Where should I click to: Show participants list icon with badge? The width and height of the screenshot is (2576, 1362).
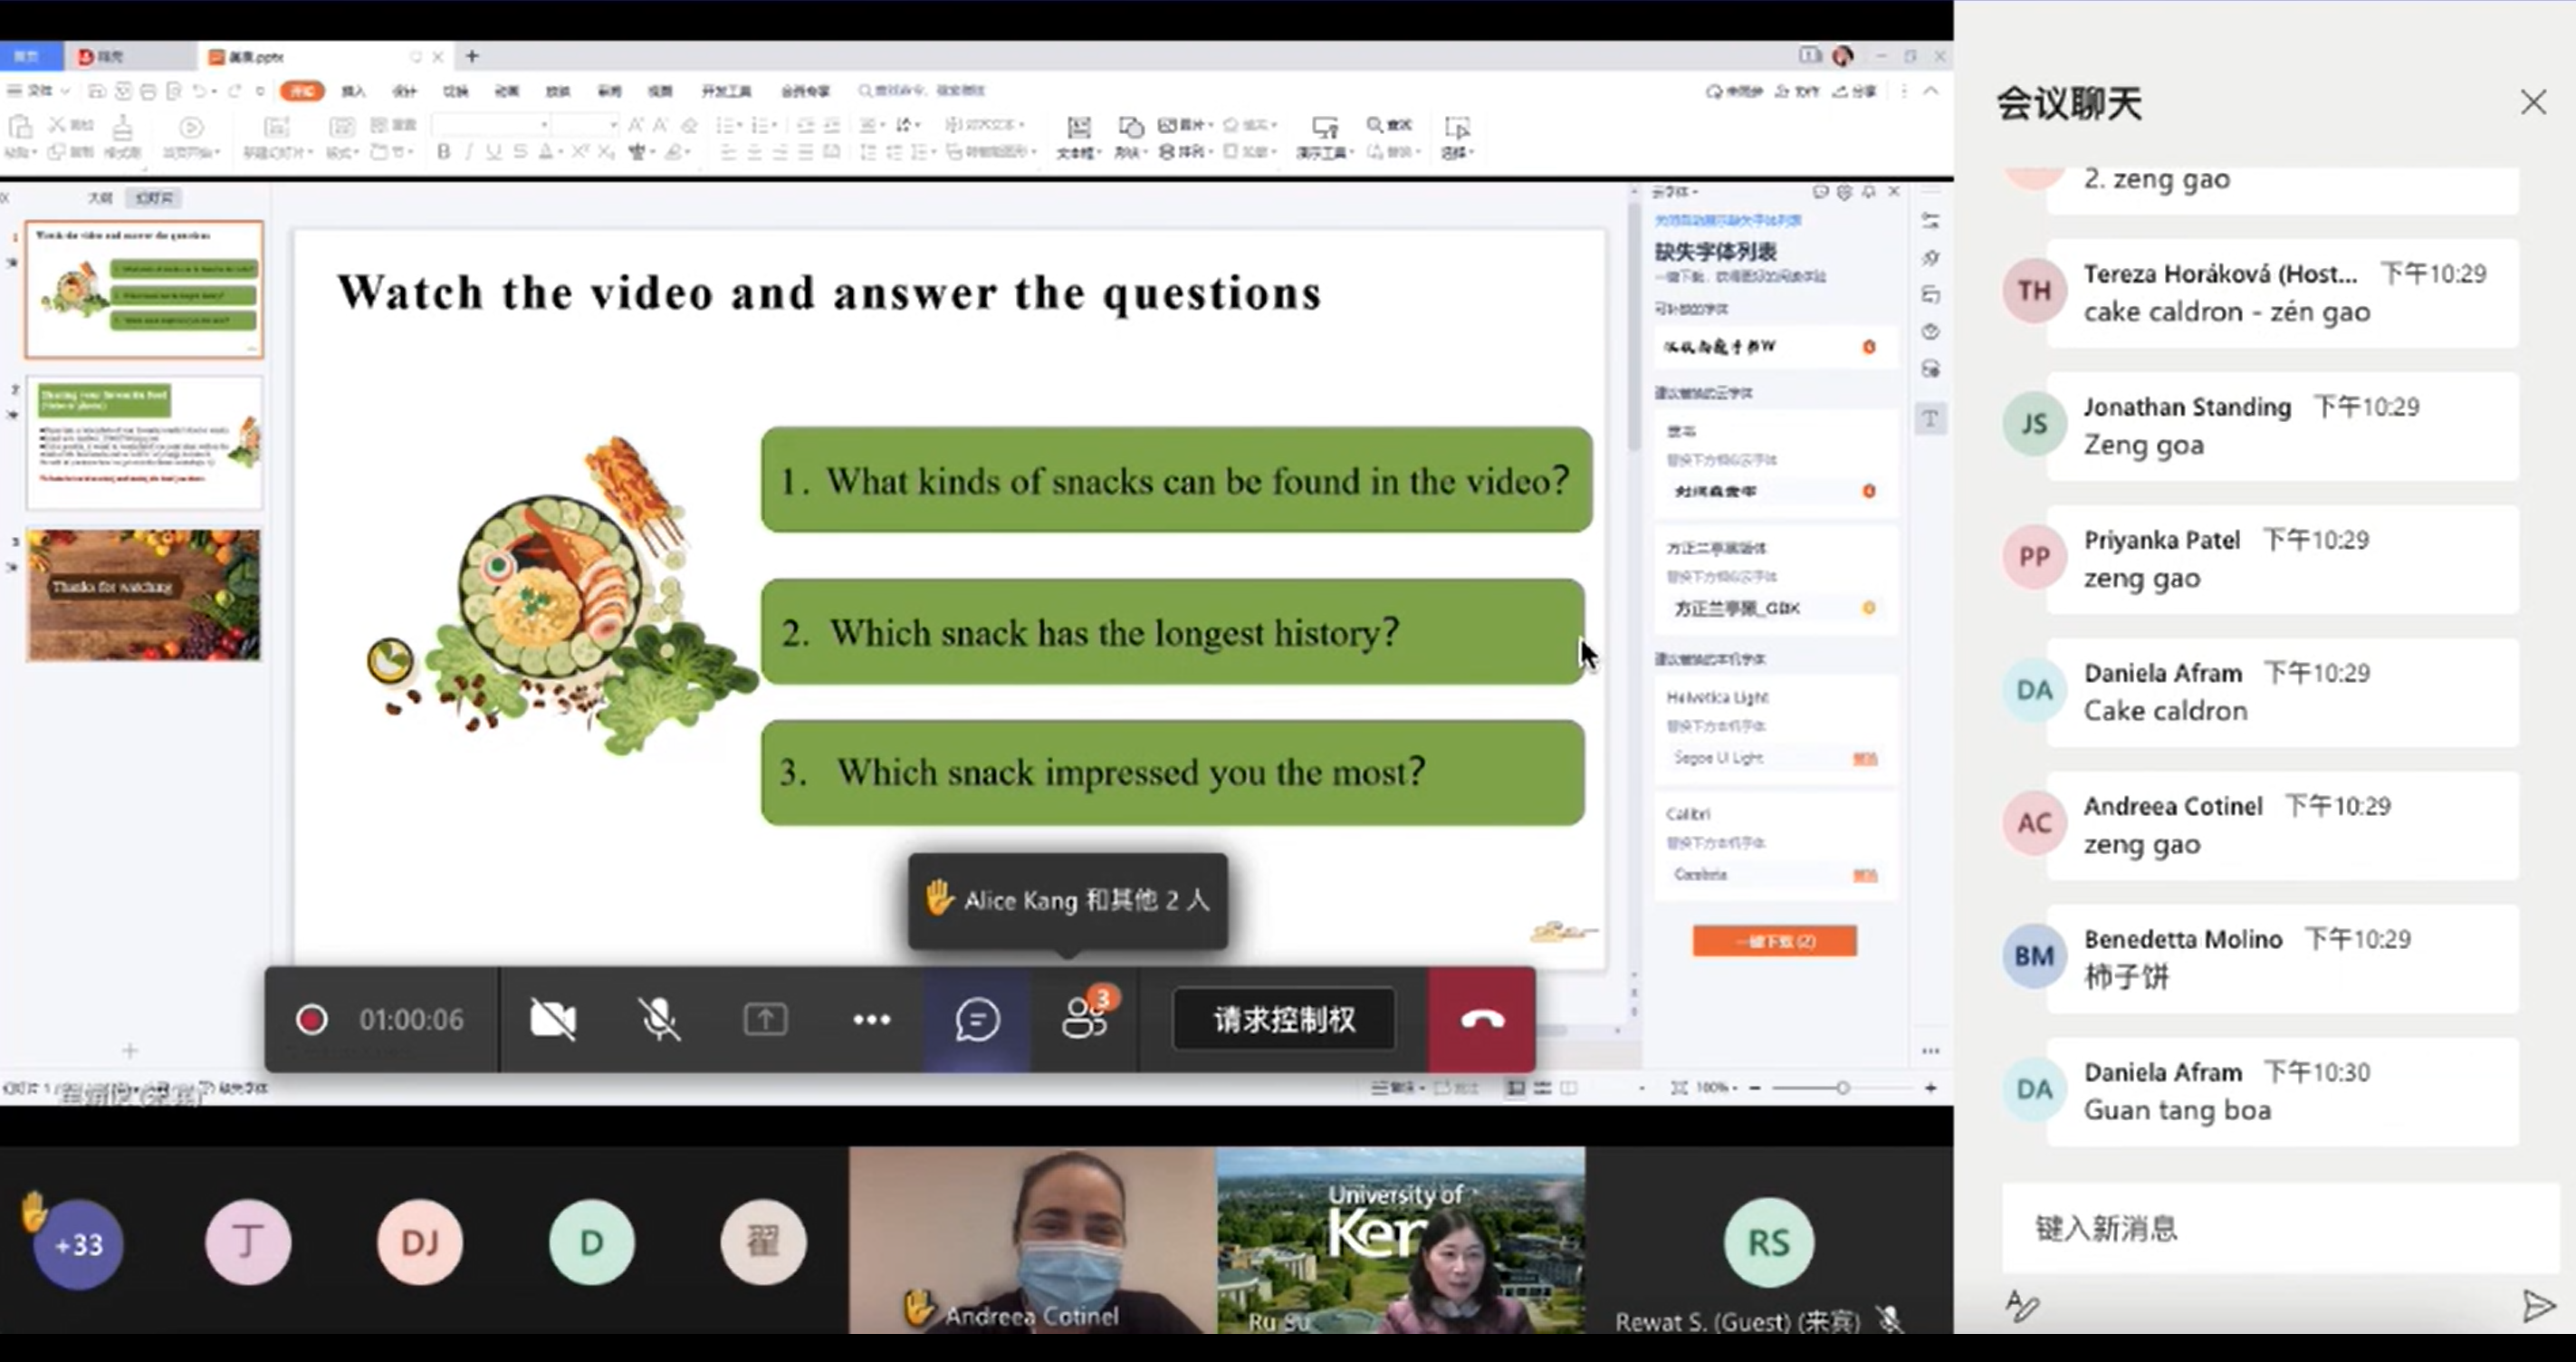(x=1085, y=1018)
